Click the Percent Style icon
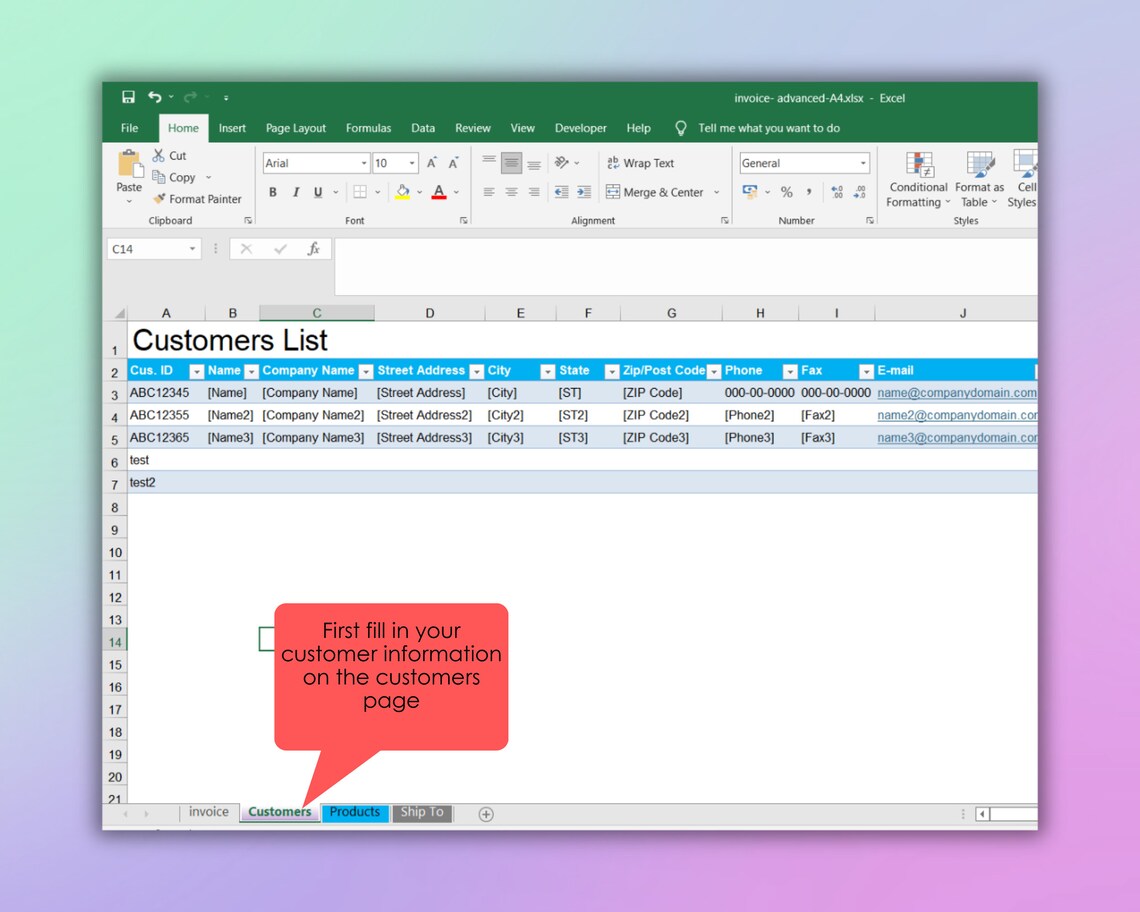Image resolution: width=1140 pixels, height=912 pixels. 786,191
